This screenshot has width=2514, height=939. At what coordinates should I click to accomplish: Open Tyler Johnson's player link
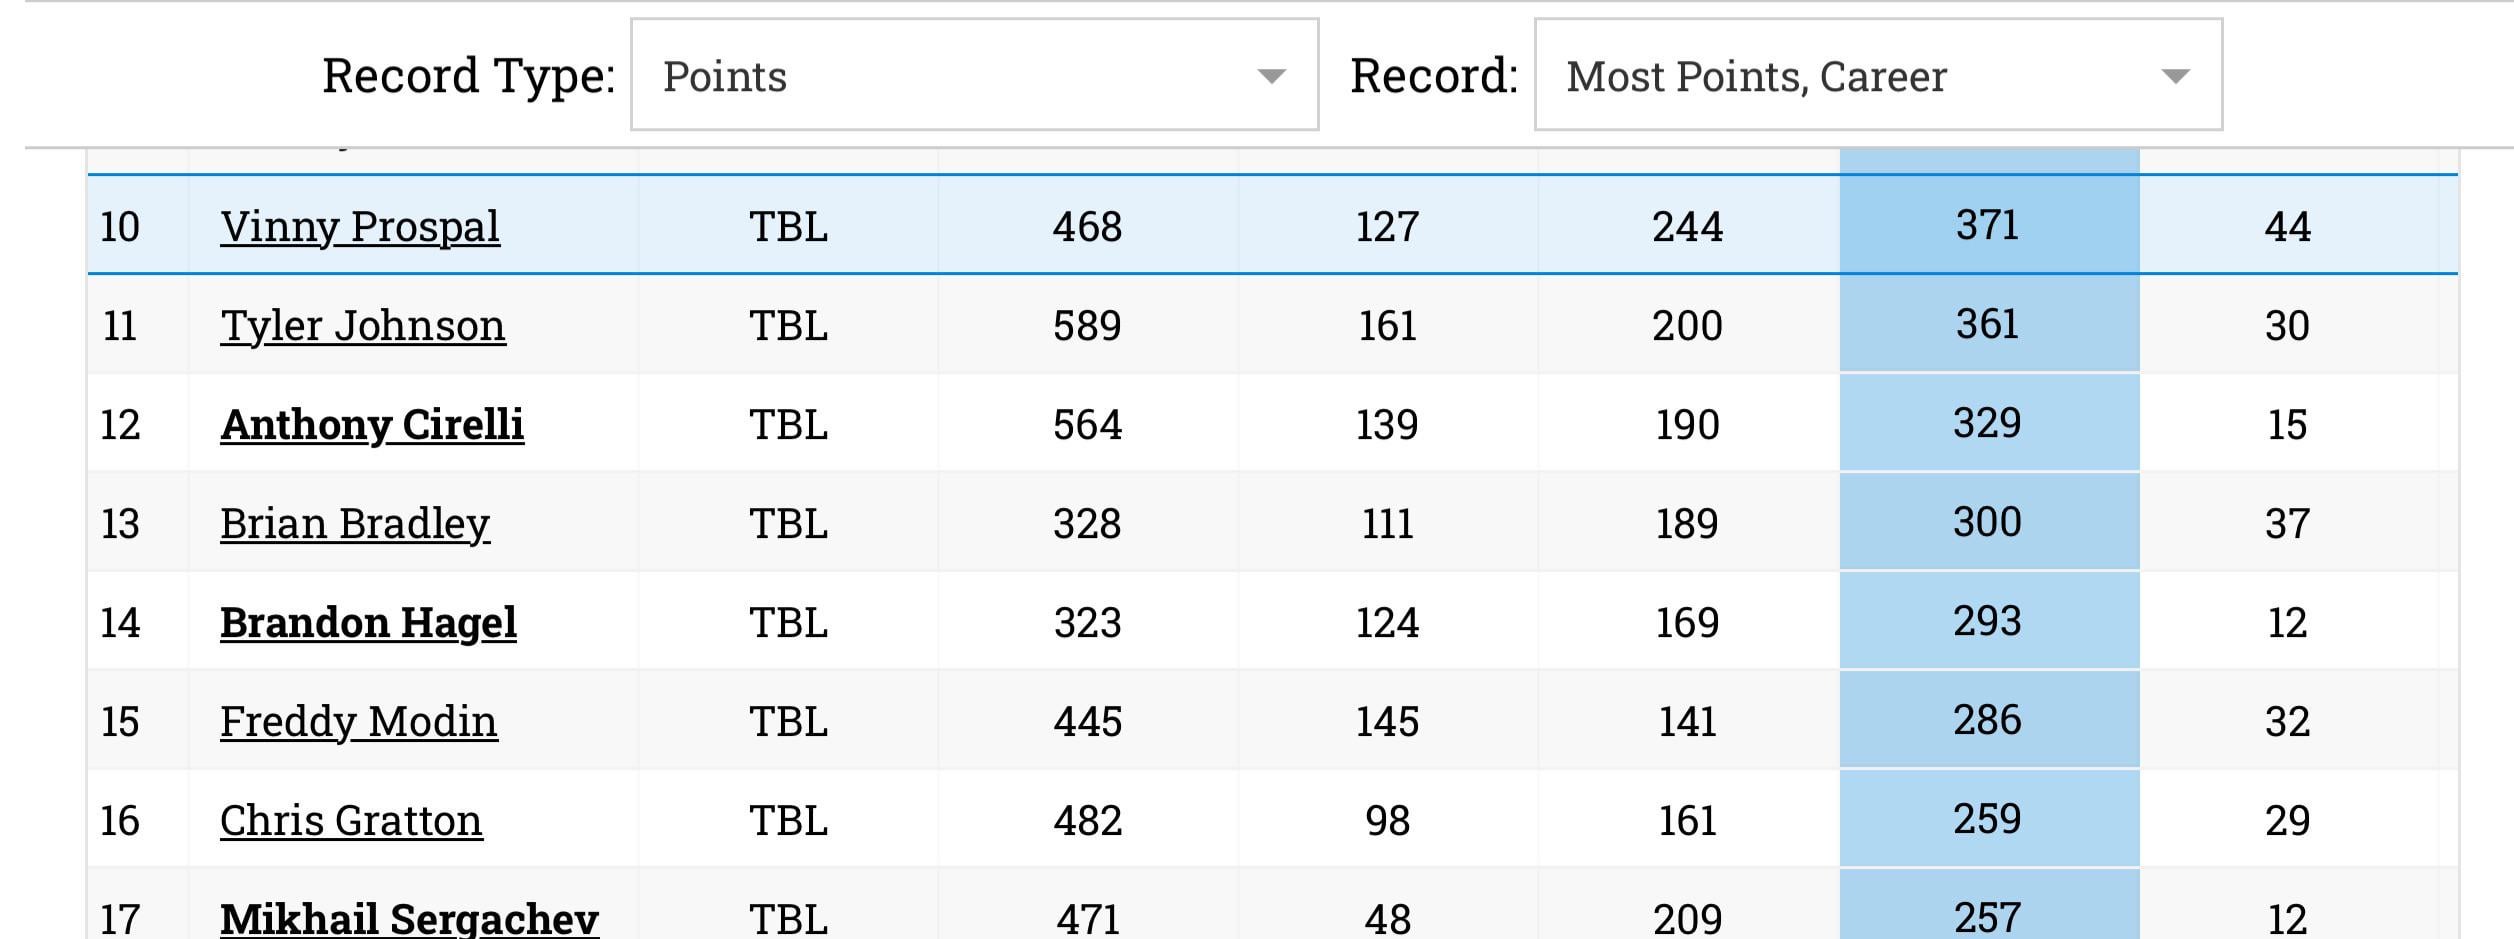tap(362, 325)
